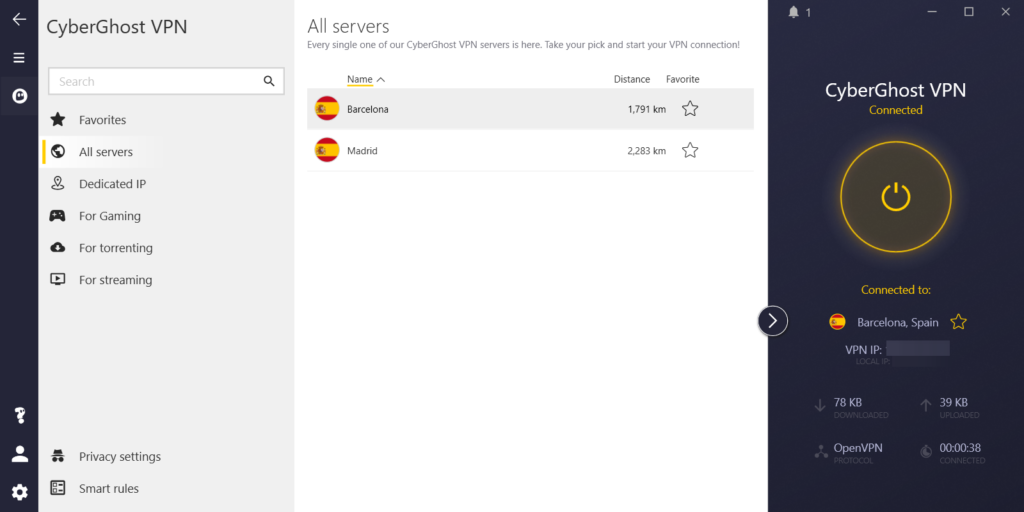Screen dimensions: 1024x512
Task: Open Privacy settings
Action: 119,457
